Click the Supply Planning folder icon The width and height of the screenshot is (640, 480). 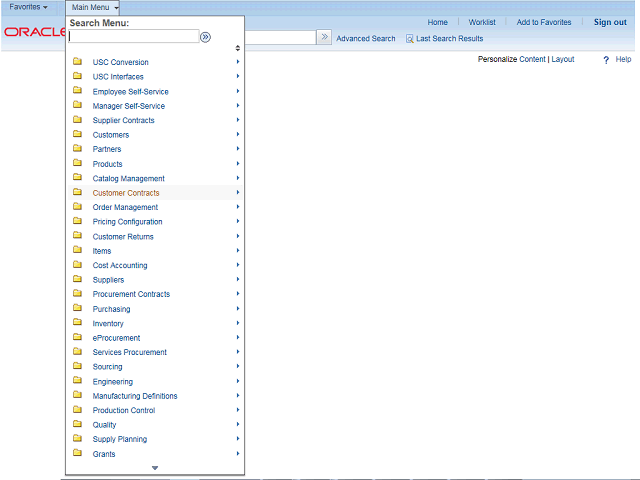pos(77,438)
